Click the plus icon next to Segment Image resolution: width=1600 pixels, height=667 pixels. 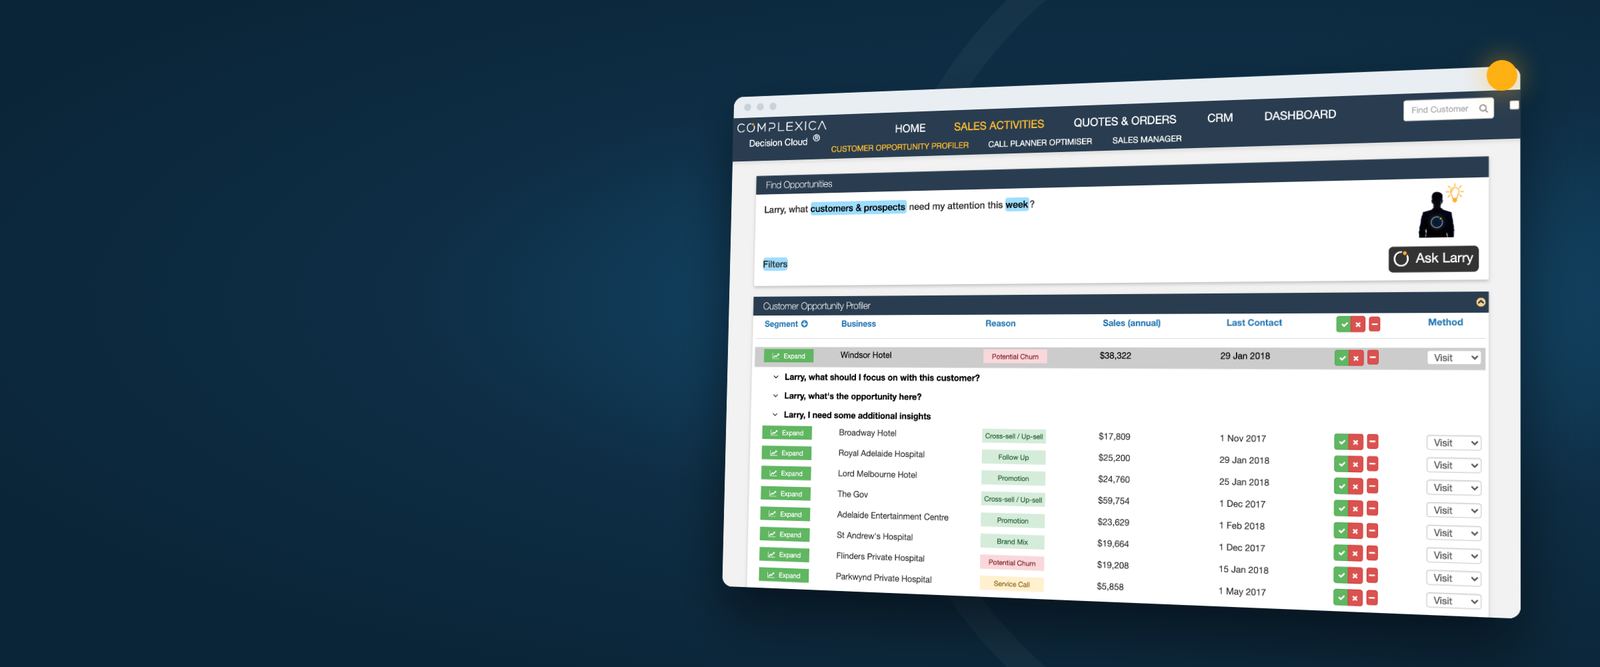(804, 324)
